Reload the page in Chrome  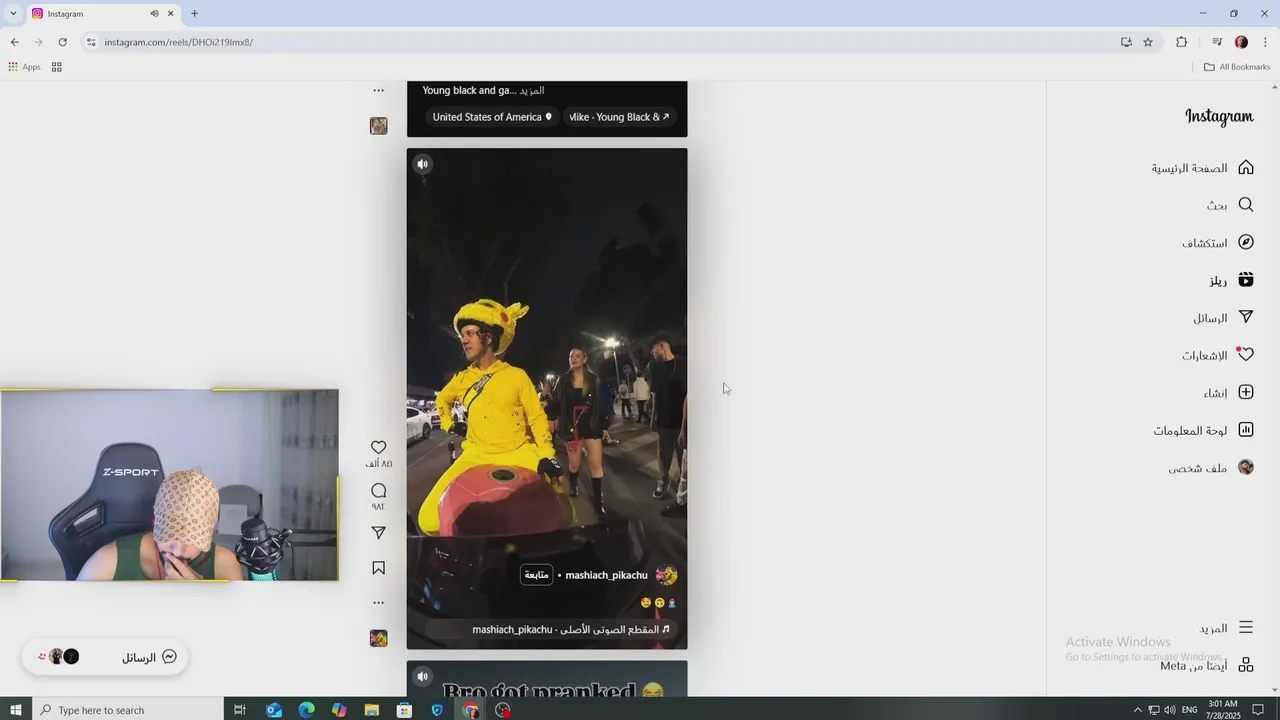[x=62, y=42]
